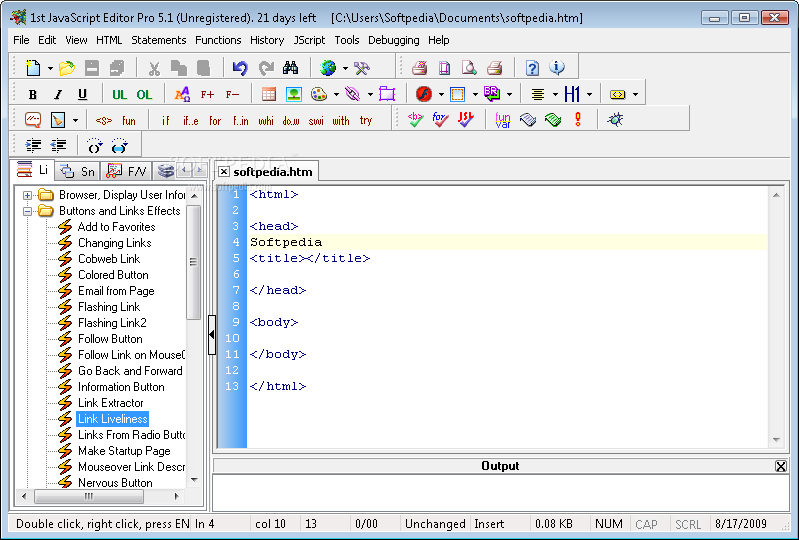Open the browser globe dropdown arrow
Image resolution: width=799 pixels, height=540 pixels.
tap(345, 68)
